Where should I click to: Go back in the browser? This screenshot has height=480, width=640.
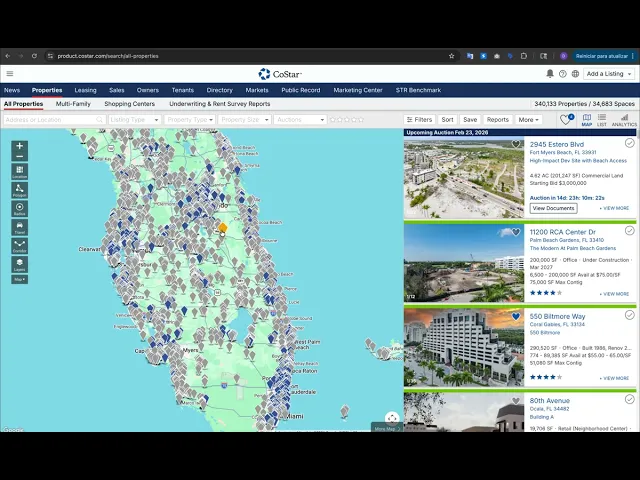(x=8, y=56)
